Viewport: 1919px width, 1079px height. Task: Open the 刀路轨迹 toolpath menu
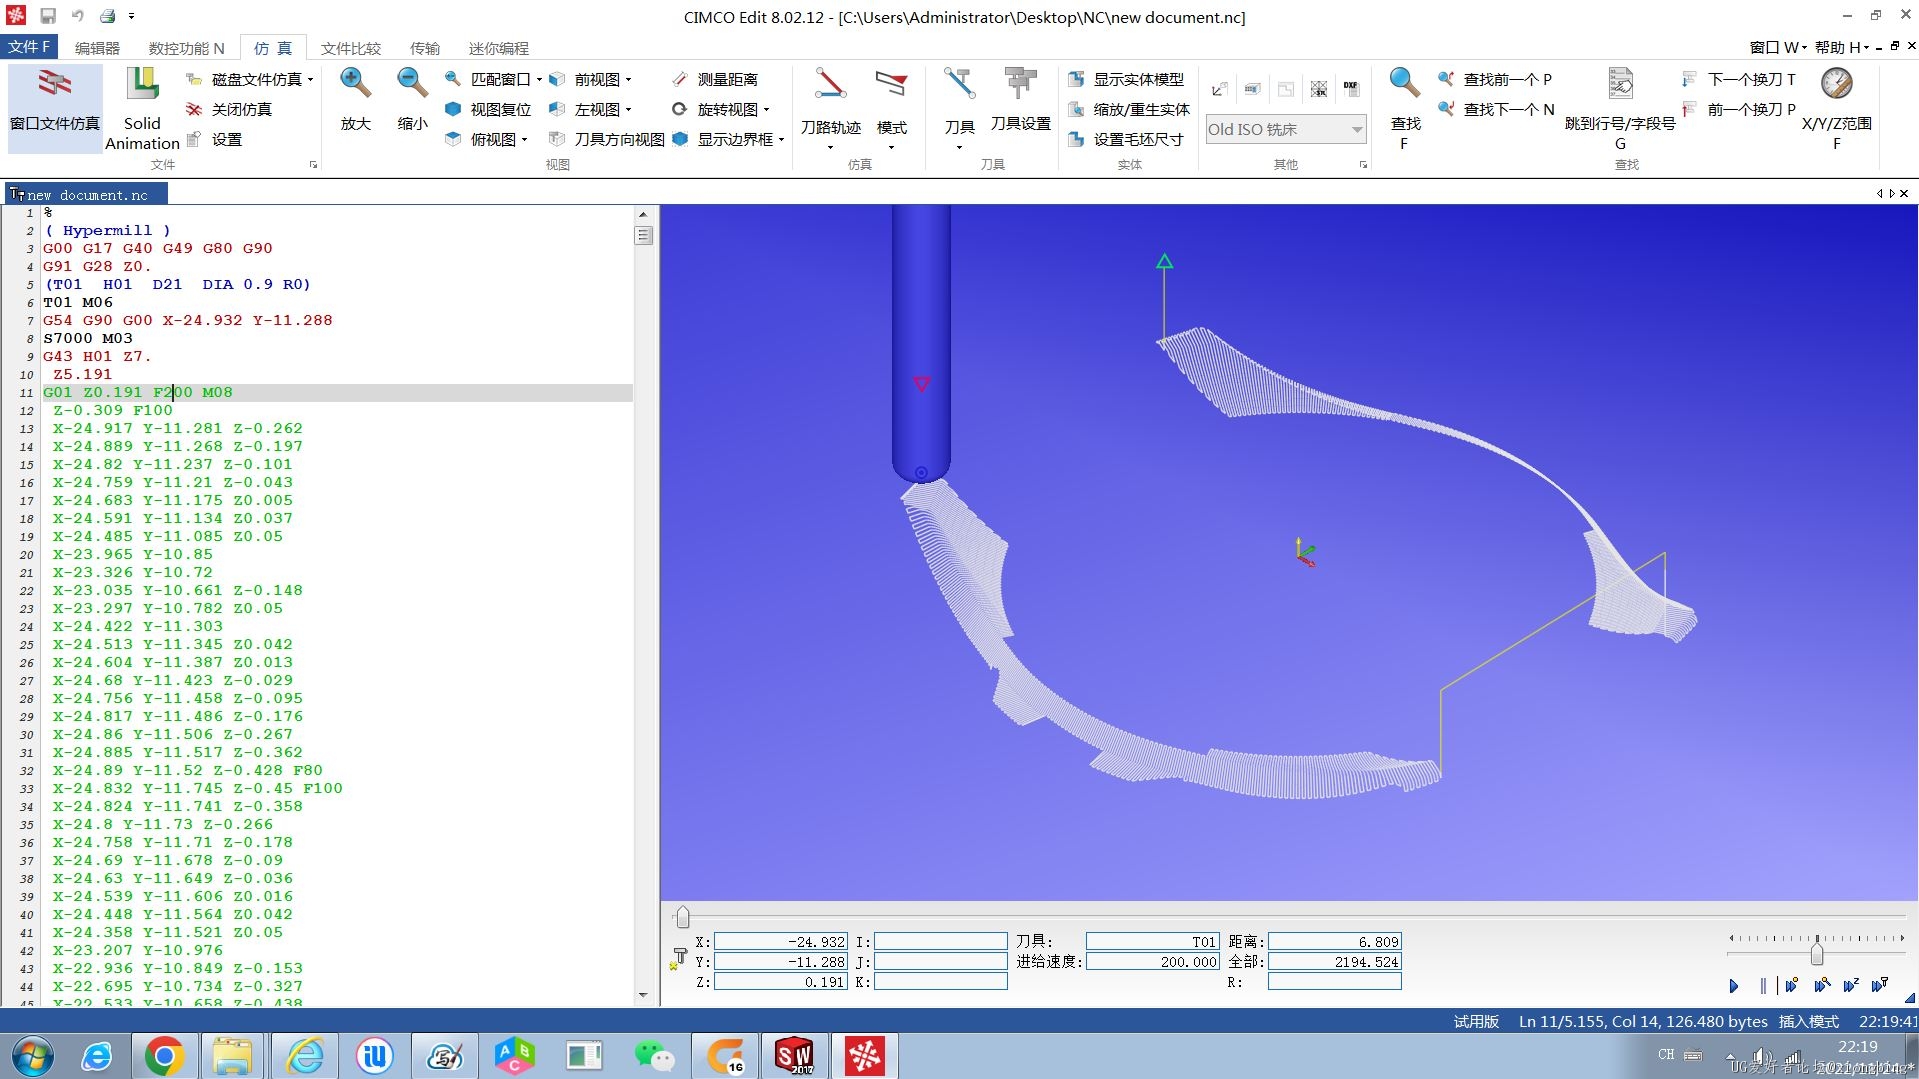830,108
